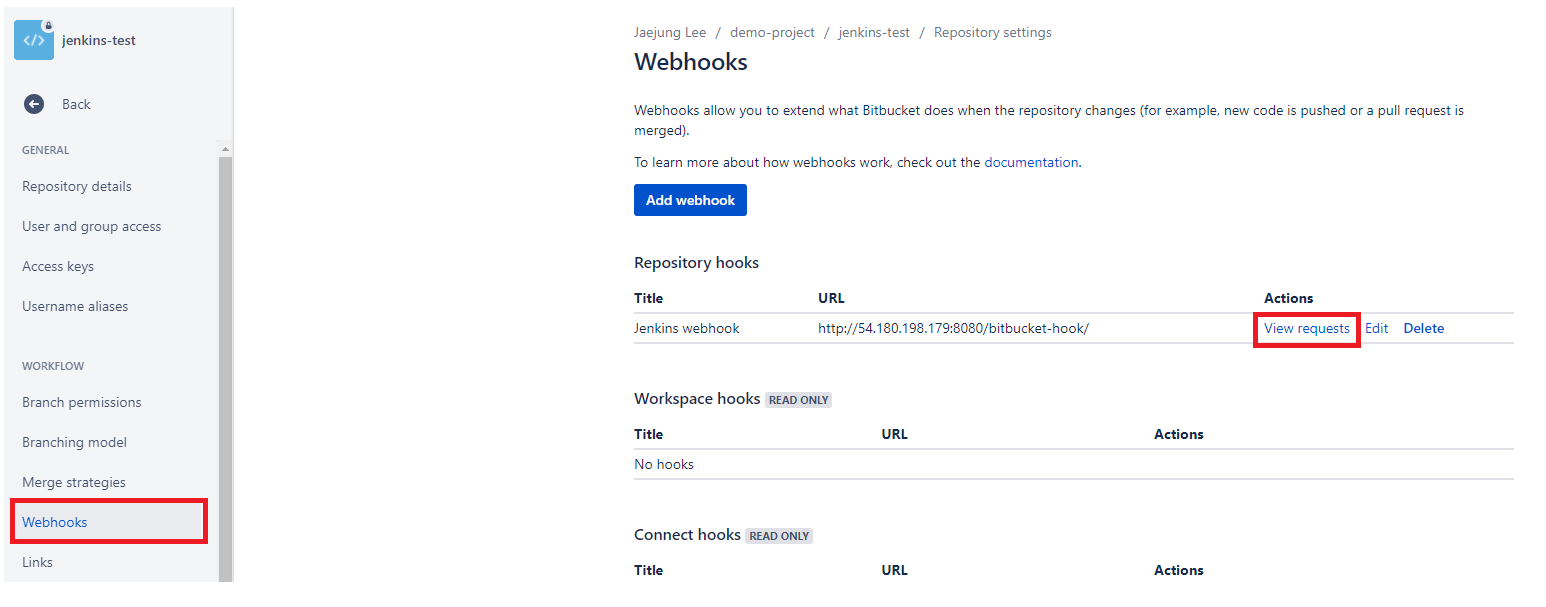Open Merge strategies page
This screenshot has width=1546, height=607.
(x=74, y=482)
